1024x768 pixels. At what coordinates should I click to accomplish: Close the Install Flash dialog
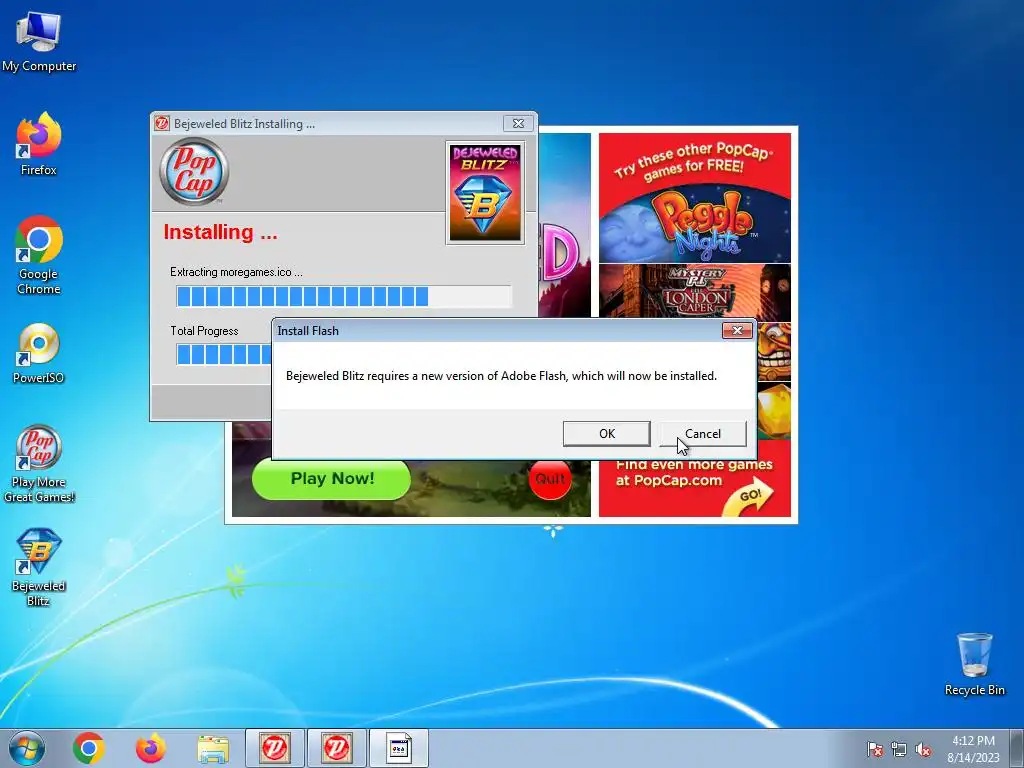click(737, 330)
